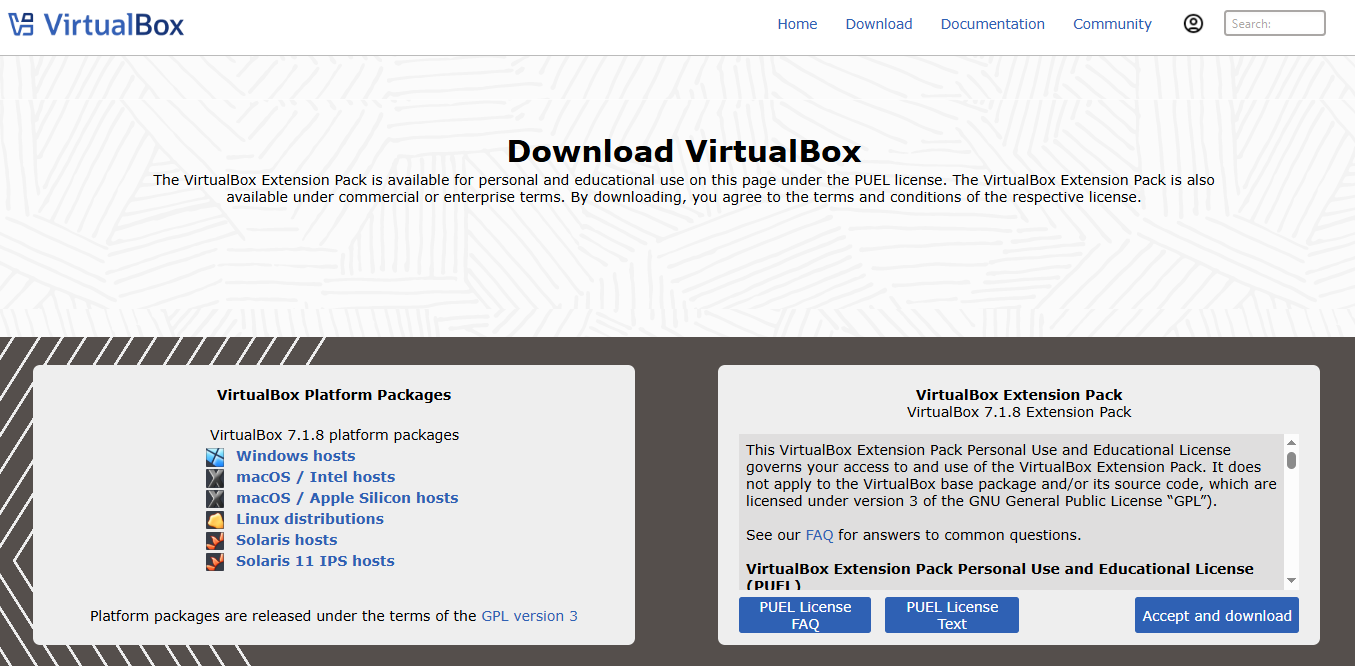The image size is (1355, 666).
Task: Open the Solaris 11 IPS hosts link
Action: pyautogui.click(x=315, y=561)
